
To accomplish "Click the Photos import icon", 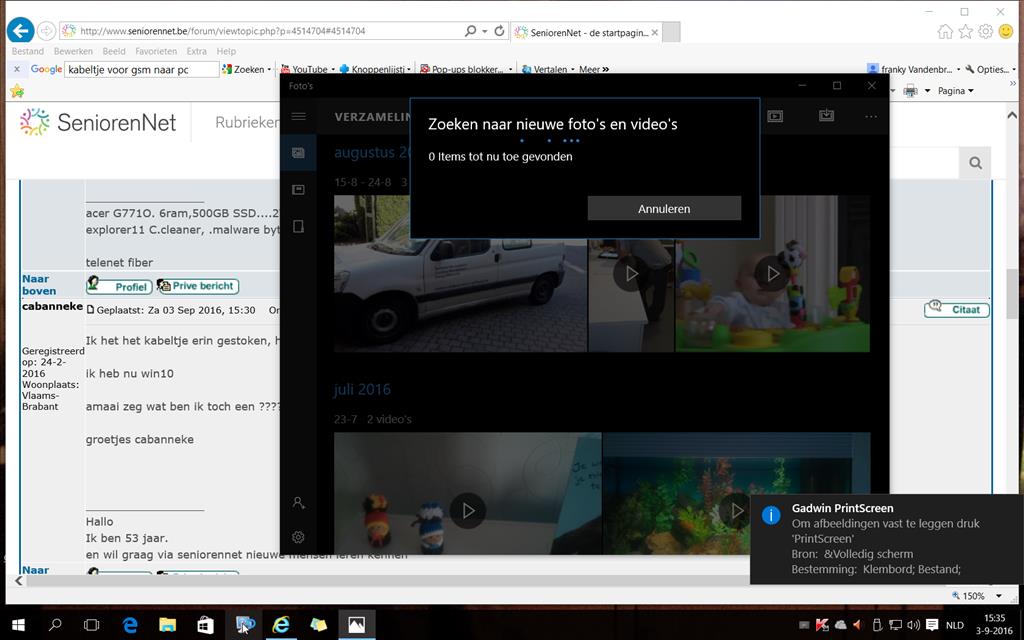I will tap(826, 116).
